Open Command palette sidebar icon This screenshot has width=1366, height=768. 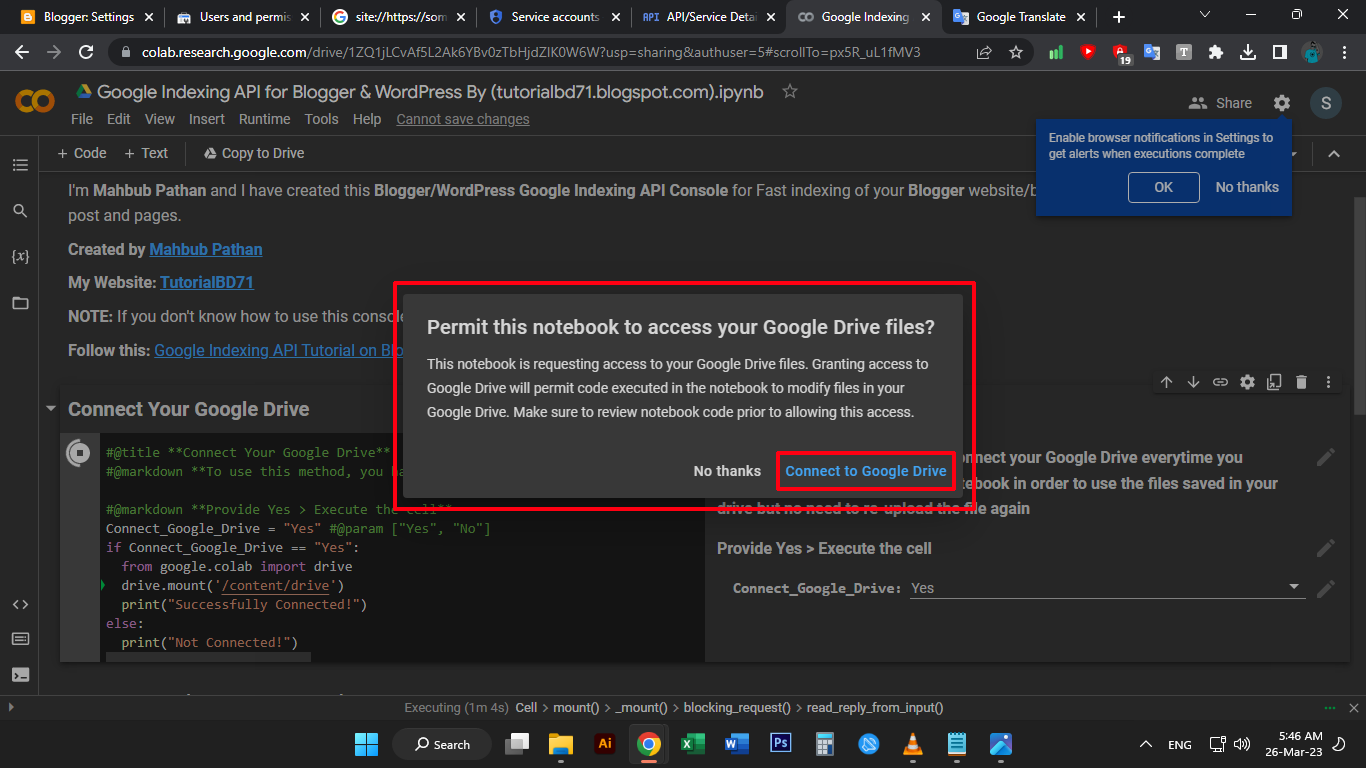[x=20, y=639]
